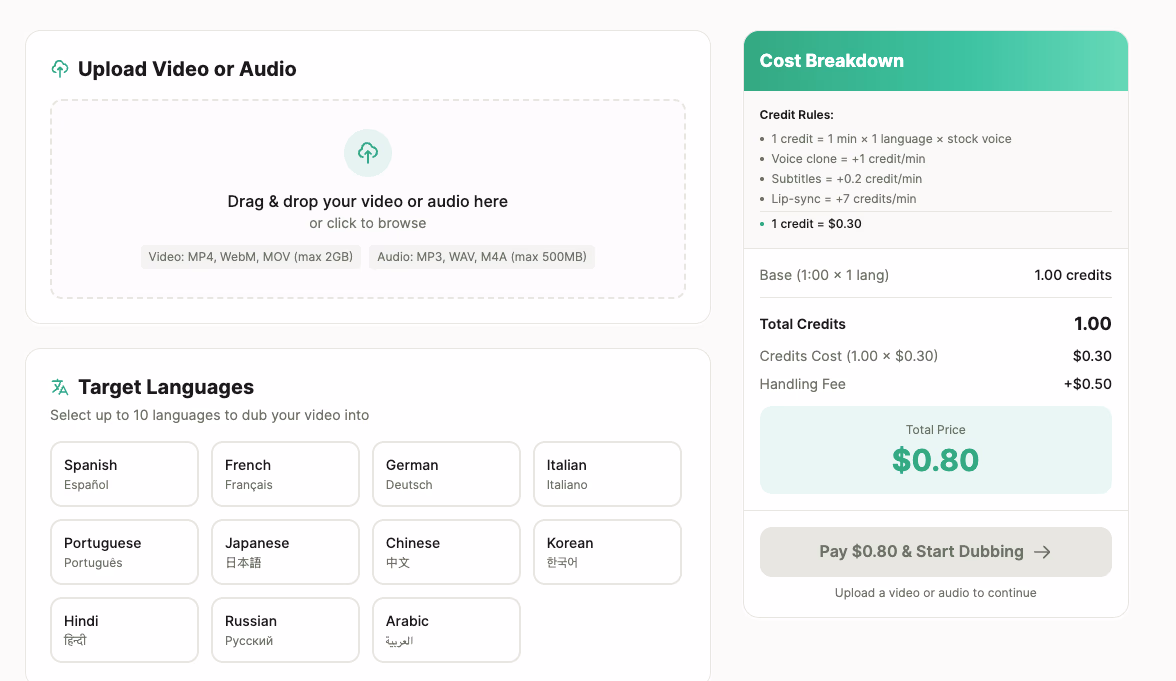The width and height of the screenshot is (1176, 681).
Task: Click the arrow on the Start Dubbing button
Action: pyautogui.click(x=1042, y=552)
